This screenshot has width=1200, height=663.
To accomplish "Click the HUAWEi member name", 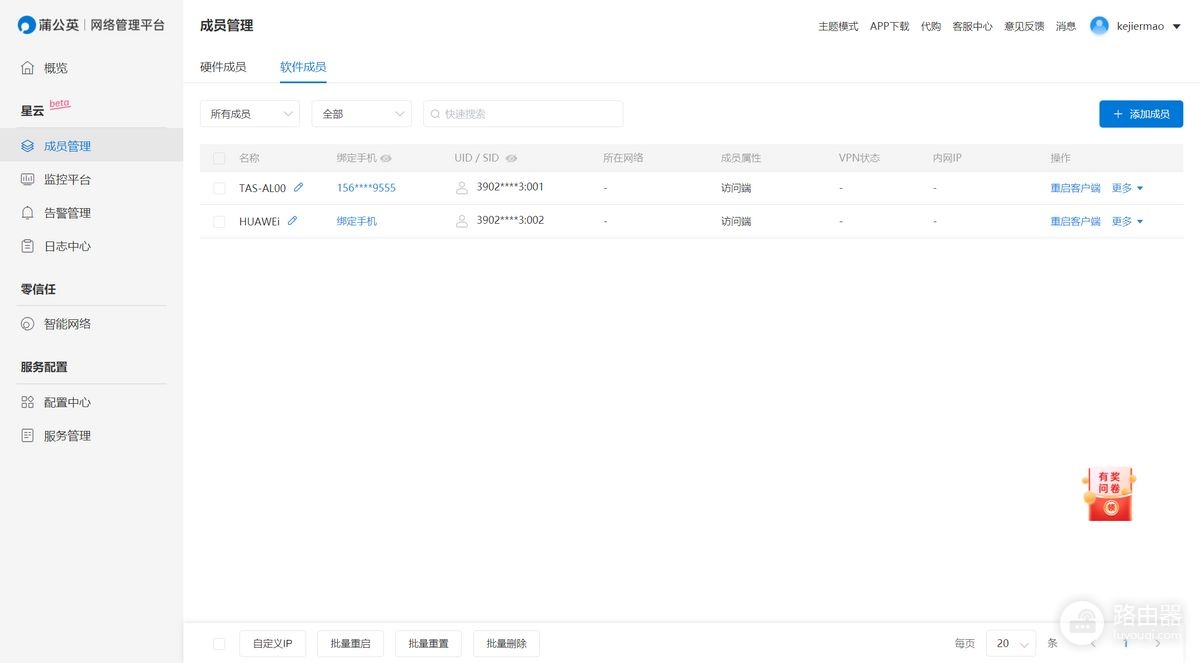I will [x=259, y=222].
